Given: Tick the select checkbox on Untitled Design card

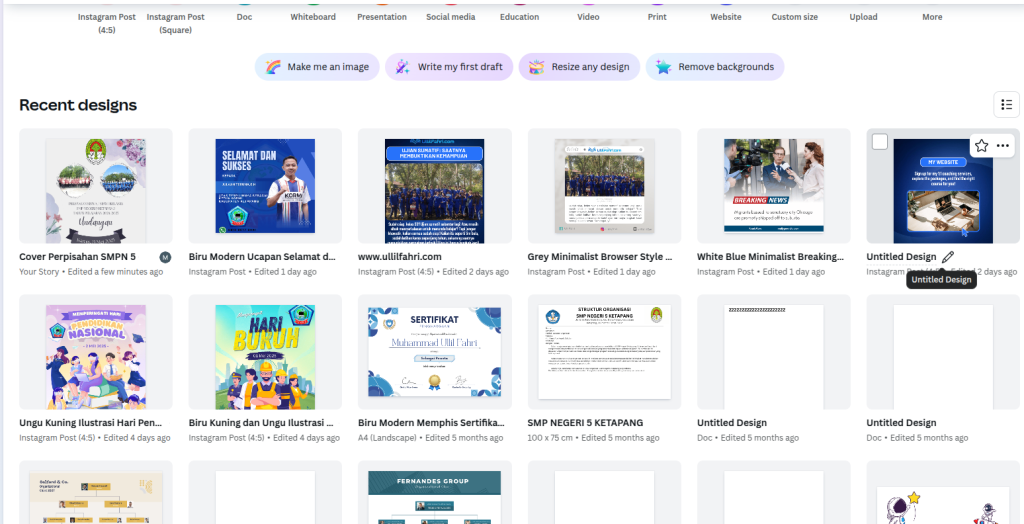Looking at the screenshot, I should [880, 142].
